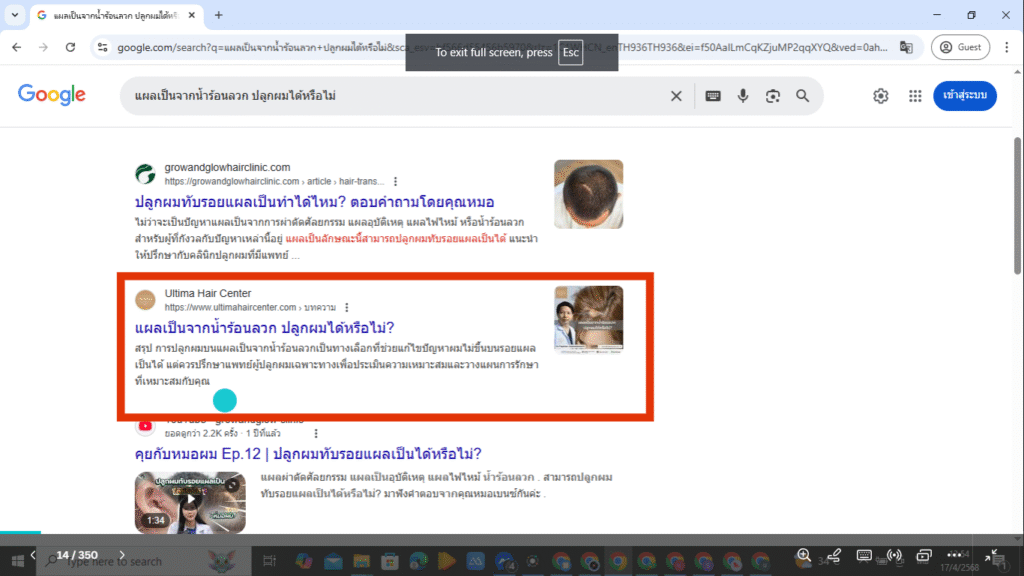This screenshot has width=1024, height=576.
Task: Clear the search query with the X icon
Action: tap(676, 95)
